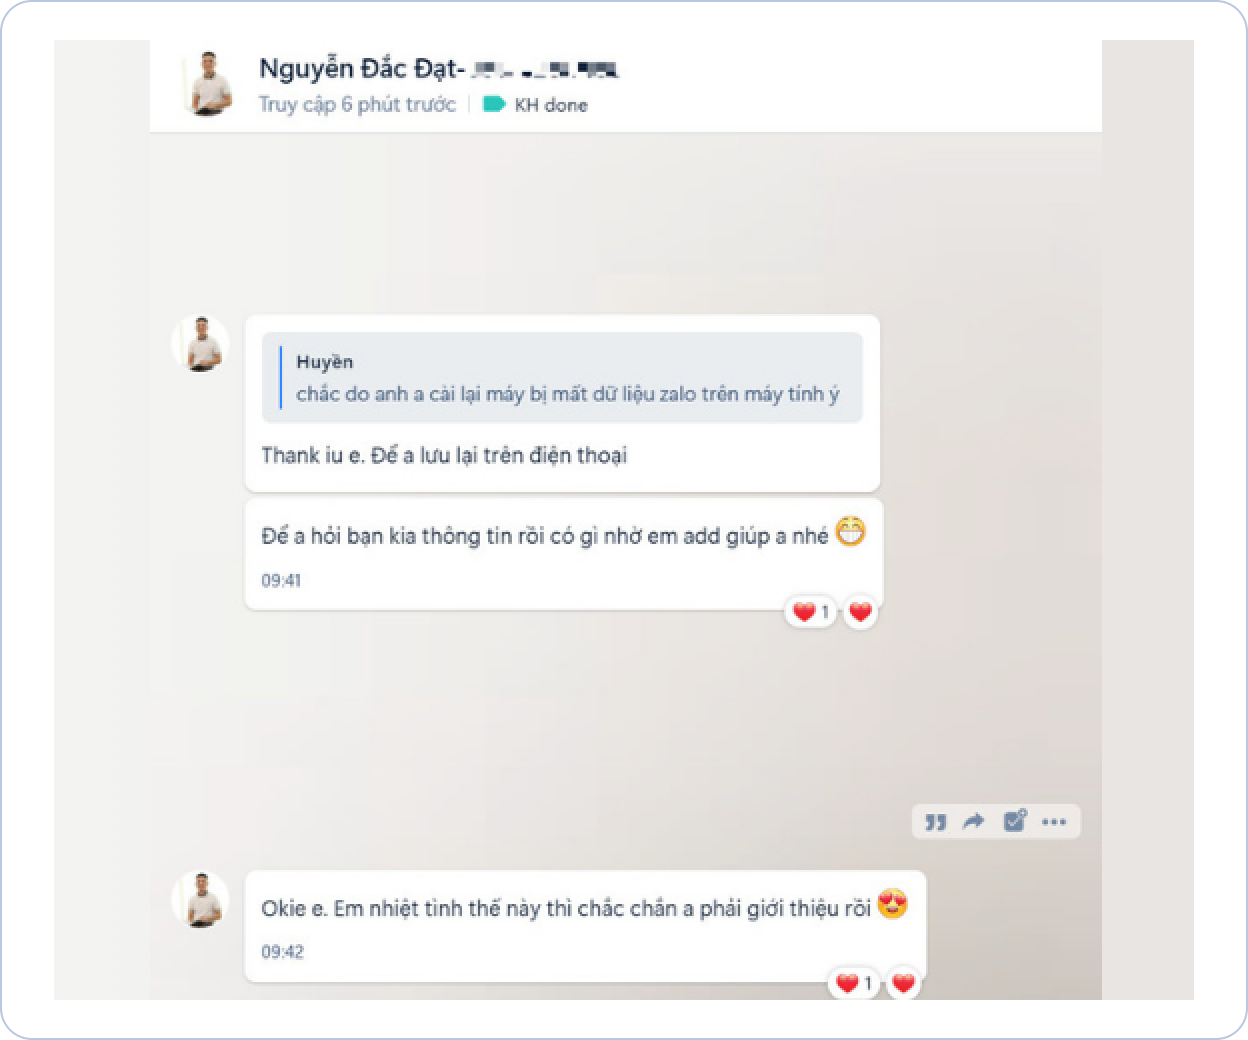The image size is (1248, 1040).
Task: Select the Thank iu e message bubble
Action: click(x=562, y=403)
